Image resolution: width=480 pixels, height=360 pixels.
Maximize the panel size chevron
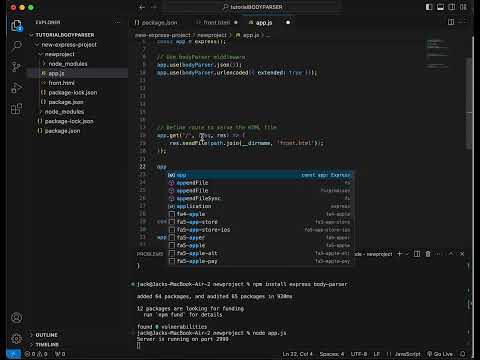click(451, 254)
